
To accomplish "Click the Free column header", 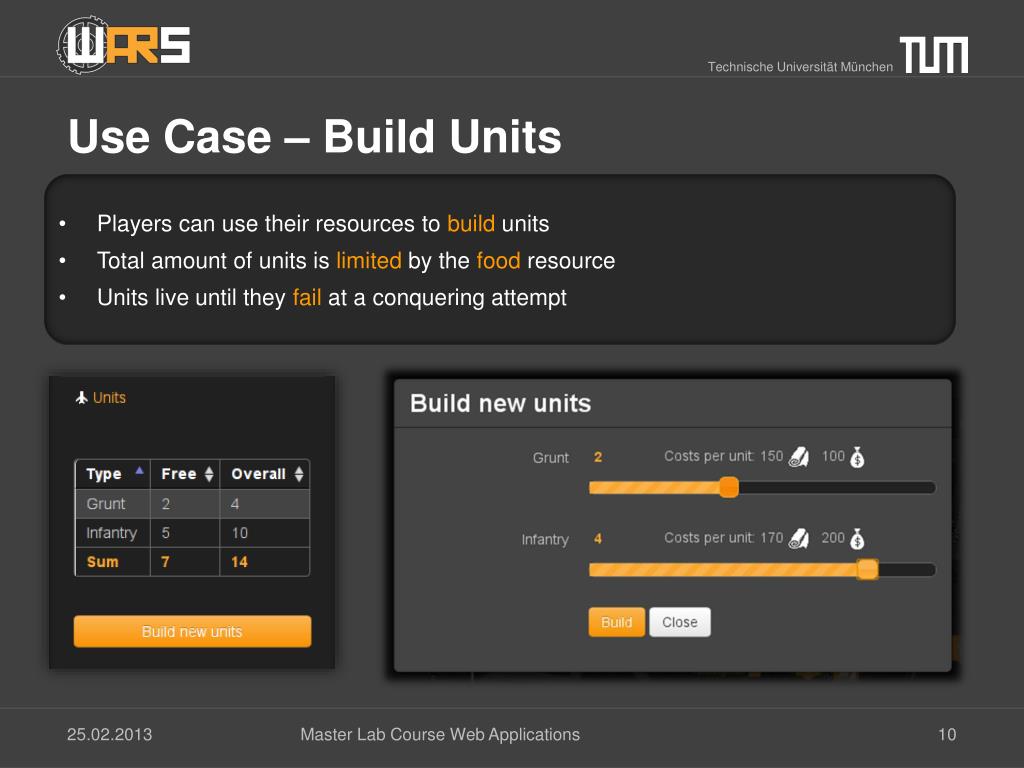I will point(185,474).
